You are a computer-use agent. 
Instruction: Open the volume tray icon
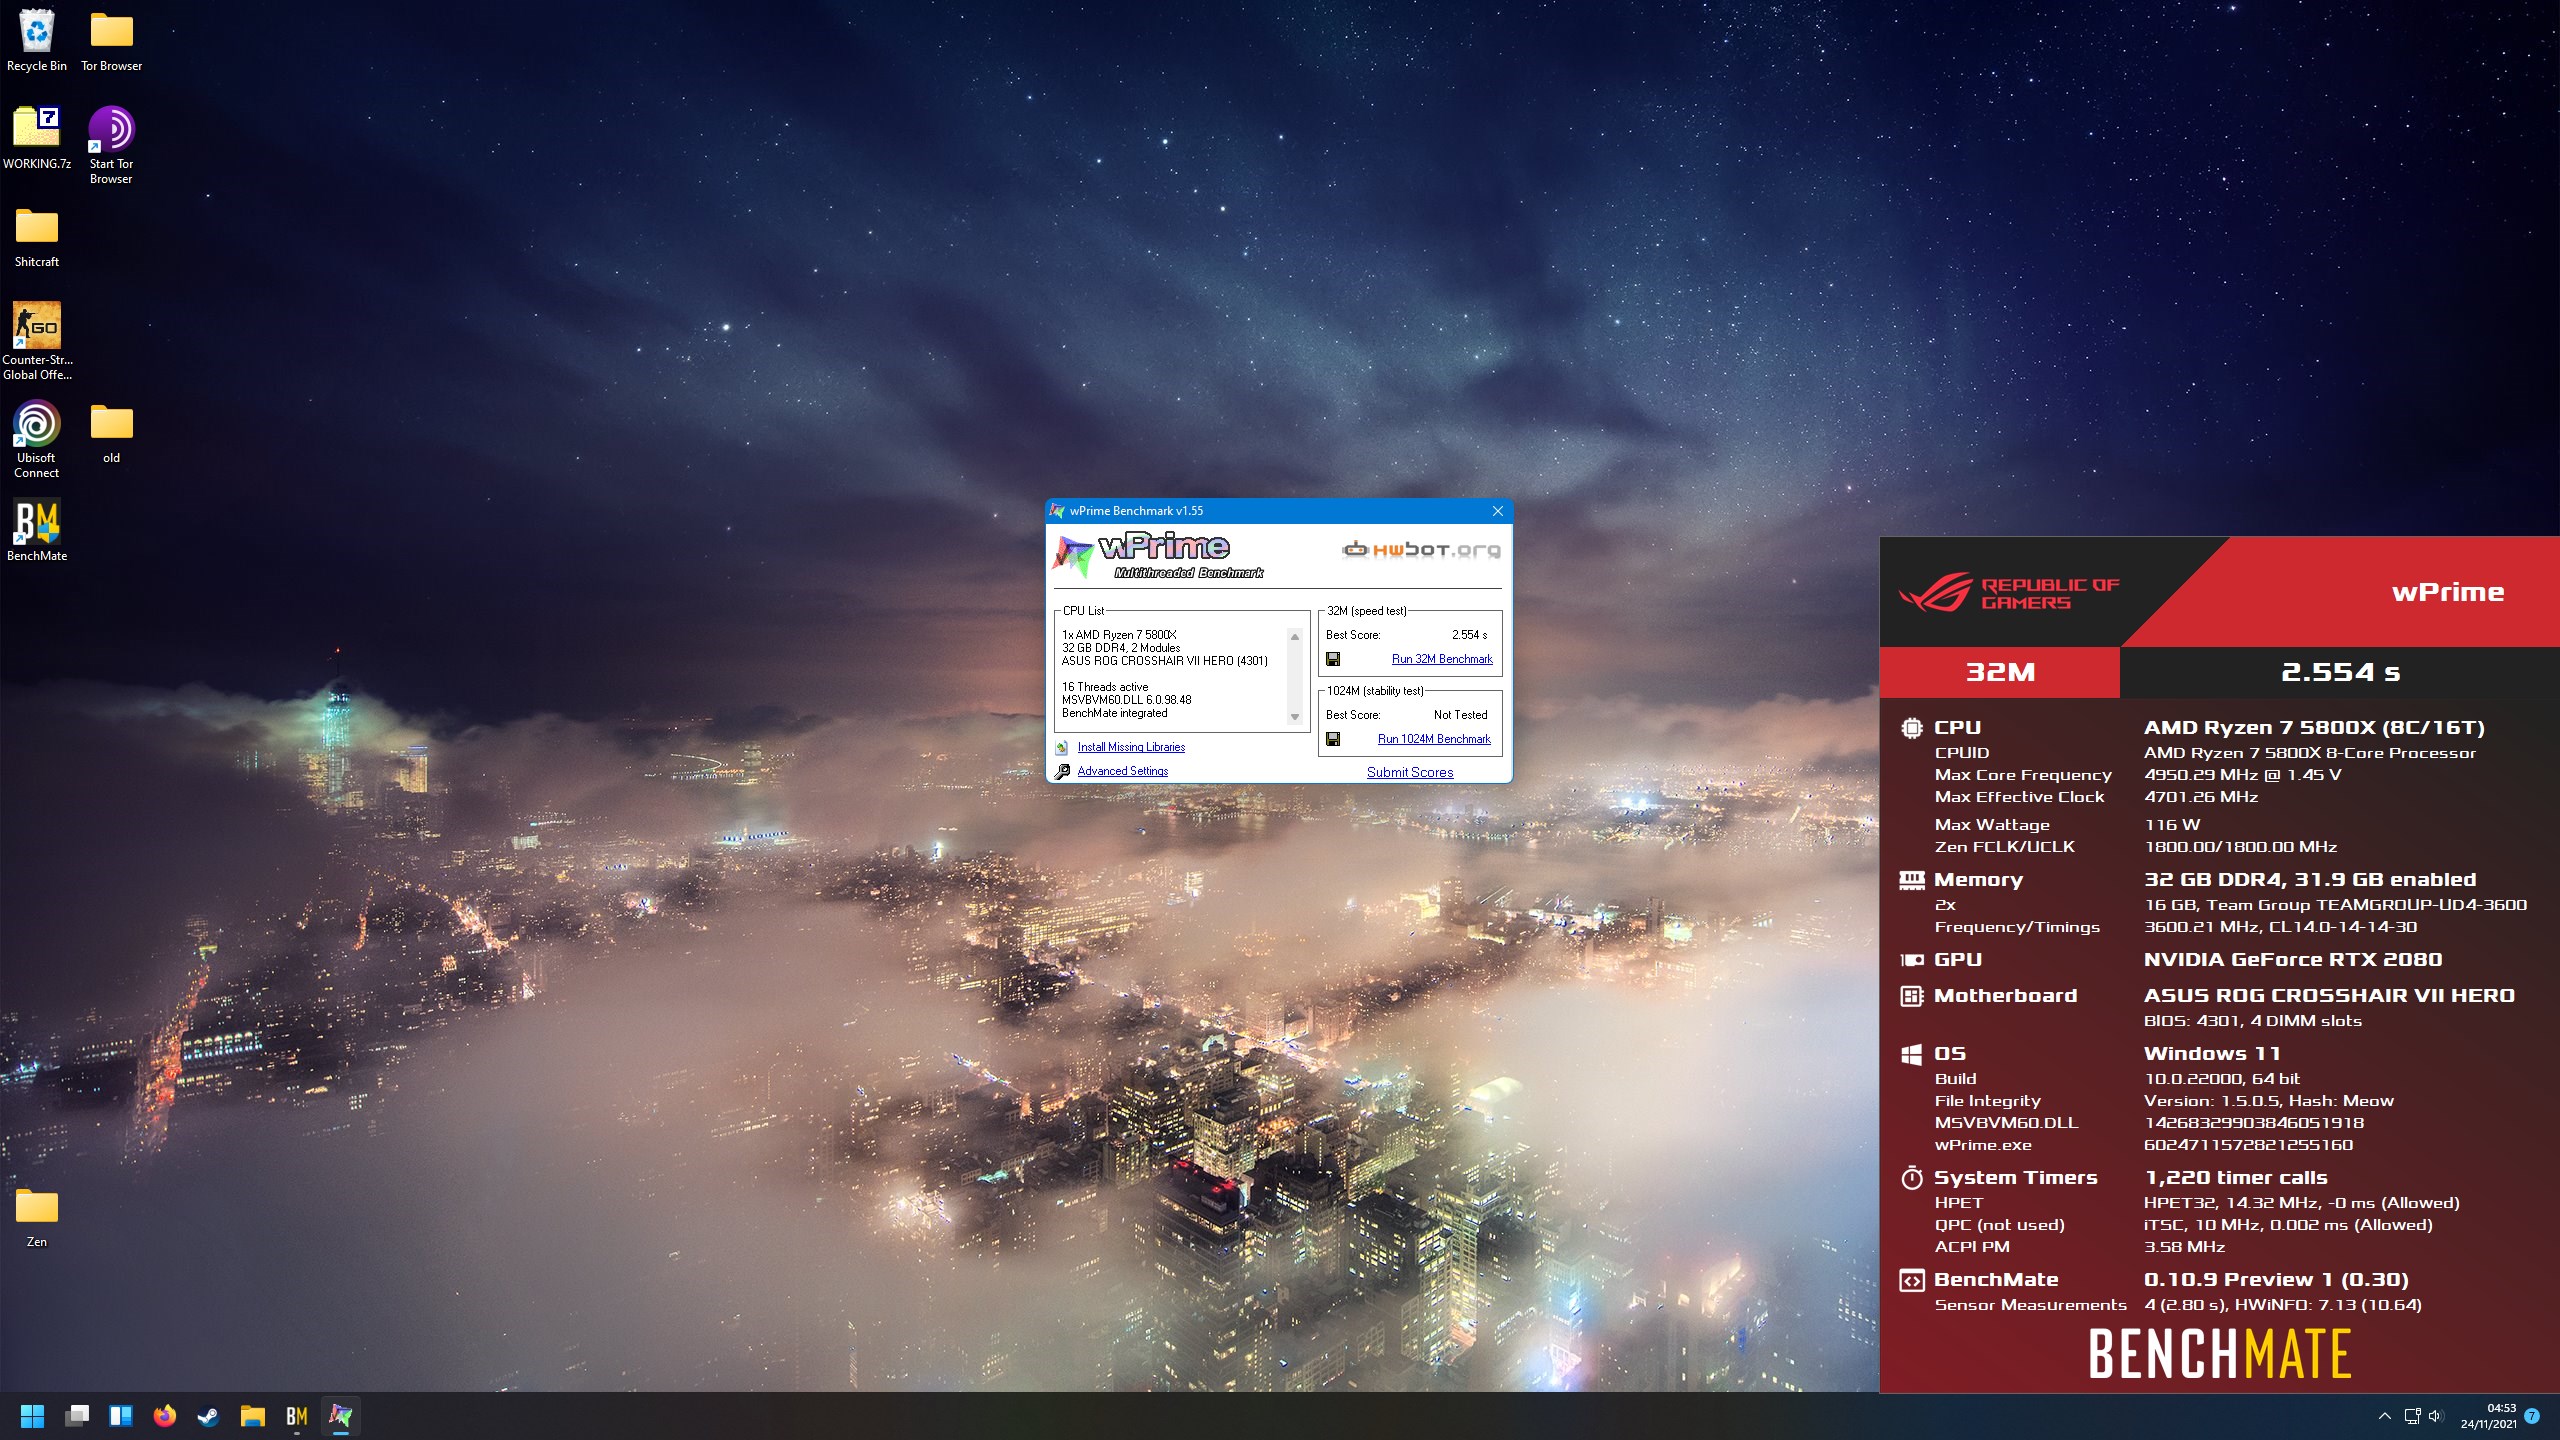[x=2435, y=1416]
